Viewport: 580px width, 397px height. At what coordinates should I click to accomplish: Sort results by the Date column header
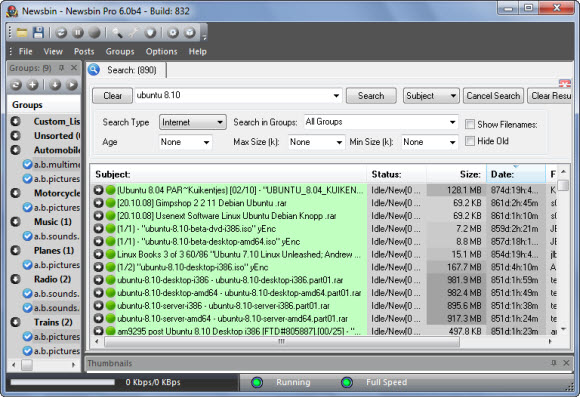tap(516, 174)
